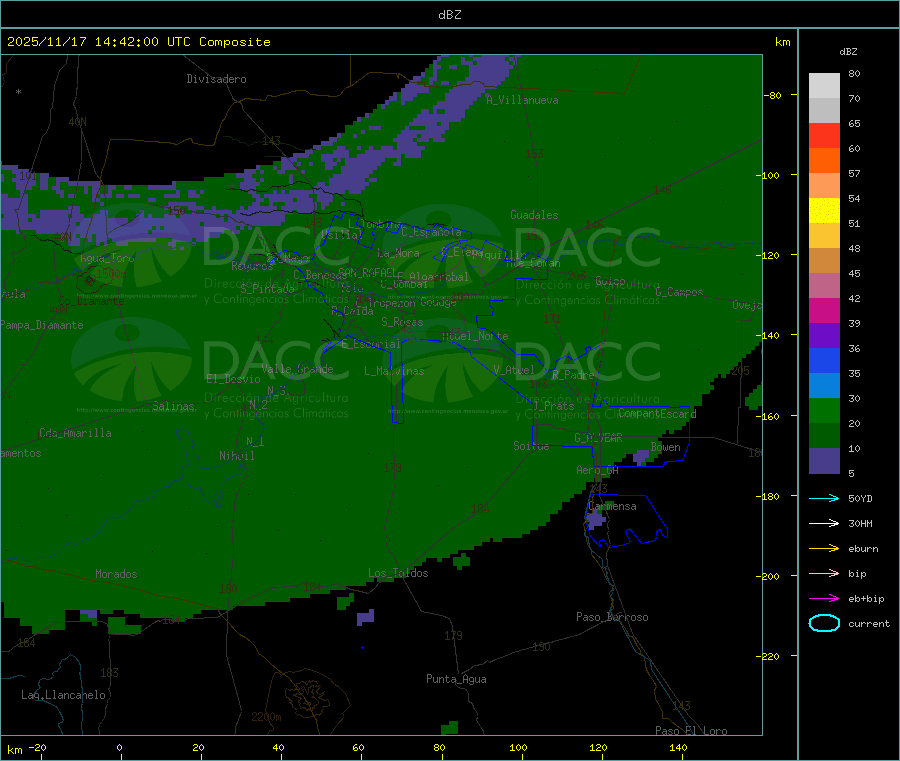900x761 pixels.
Task: Click the 'E_Escorial' map label
Action: point(371,344)
